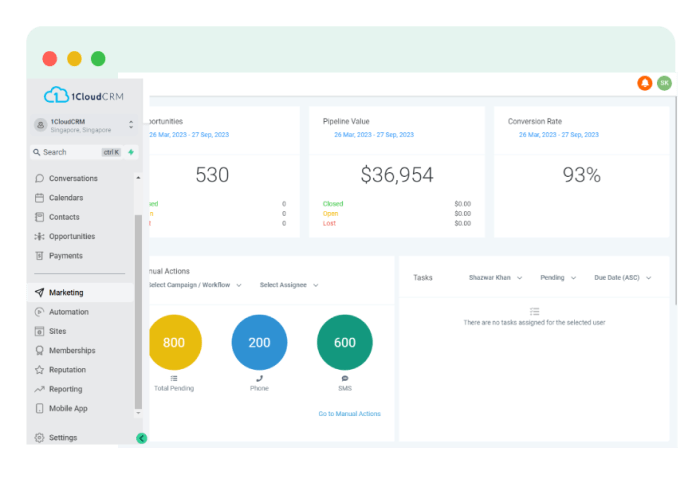700x479 pixels.
Task: Collapse sidebar with green arrow button
Action: pos(142,438)
